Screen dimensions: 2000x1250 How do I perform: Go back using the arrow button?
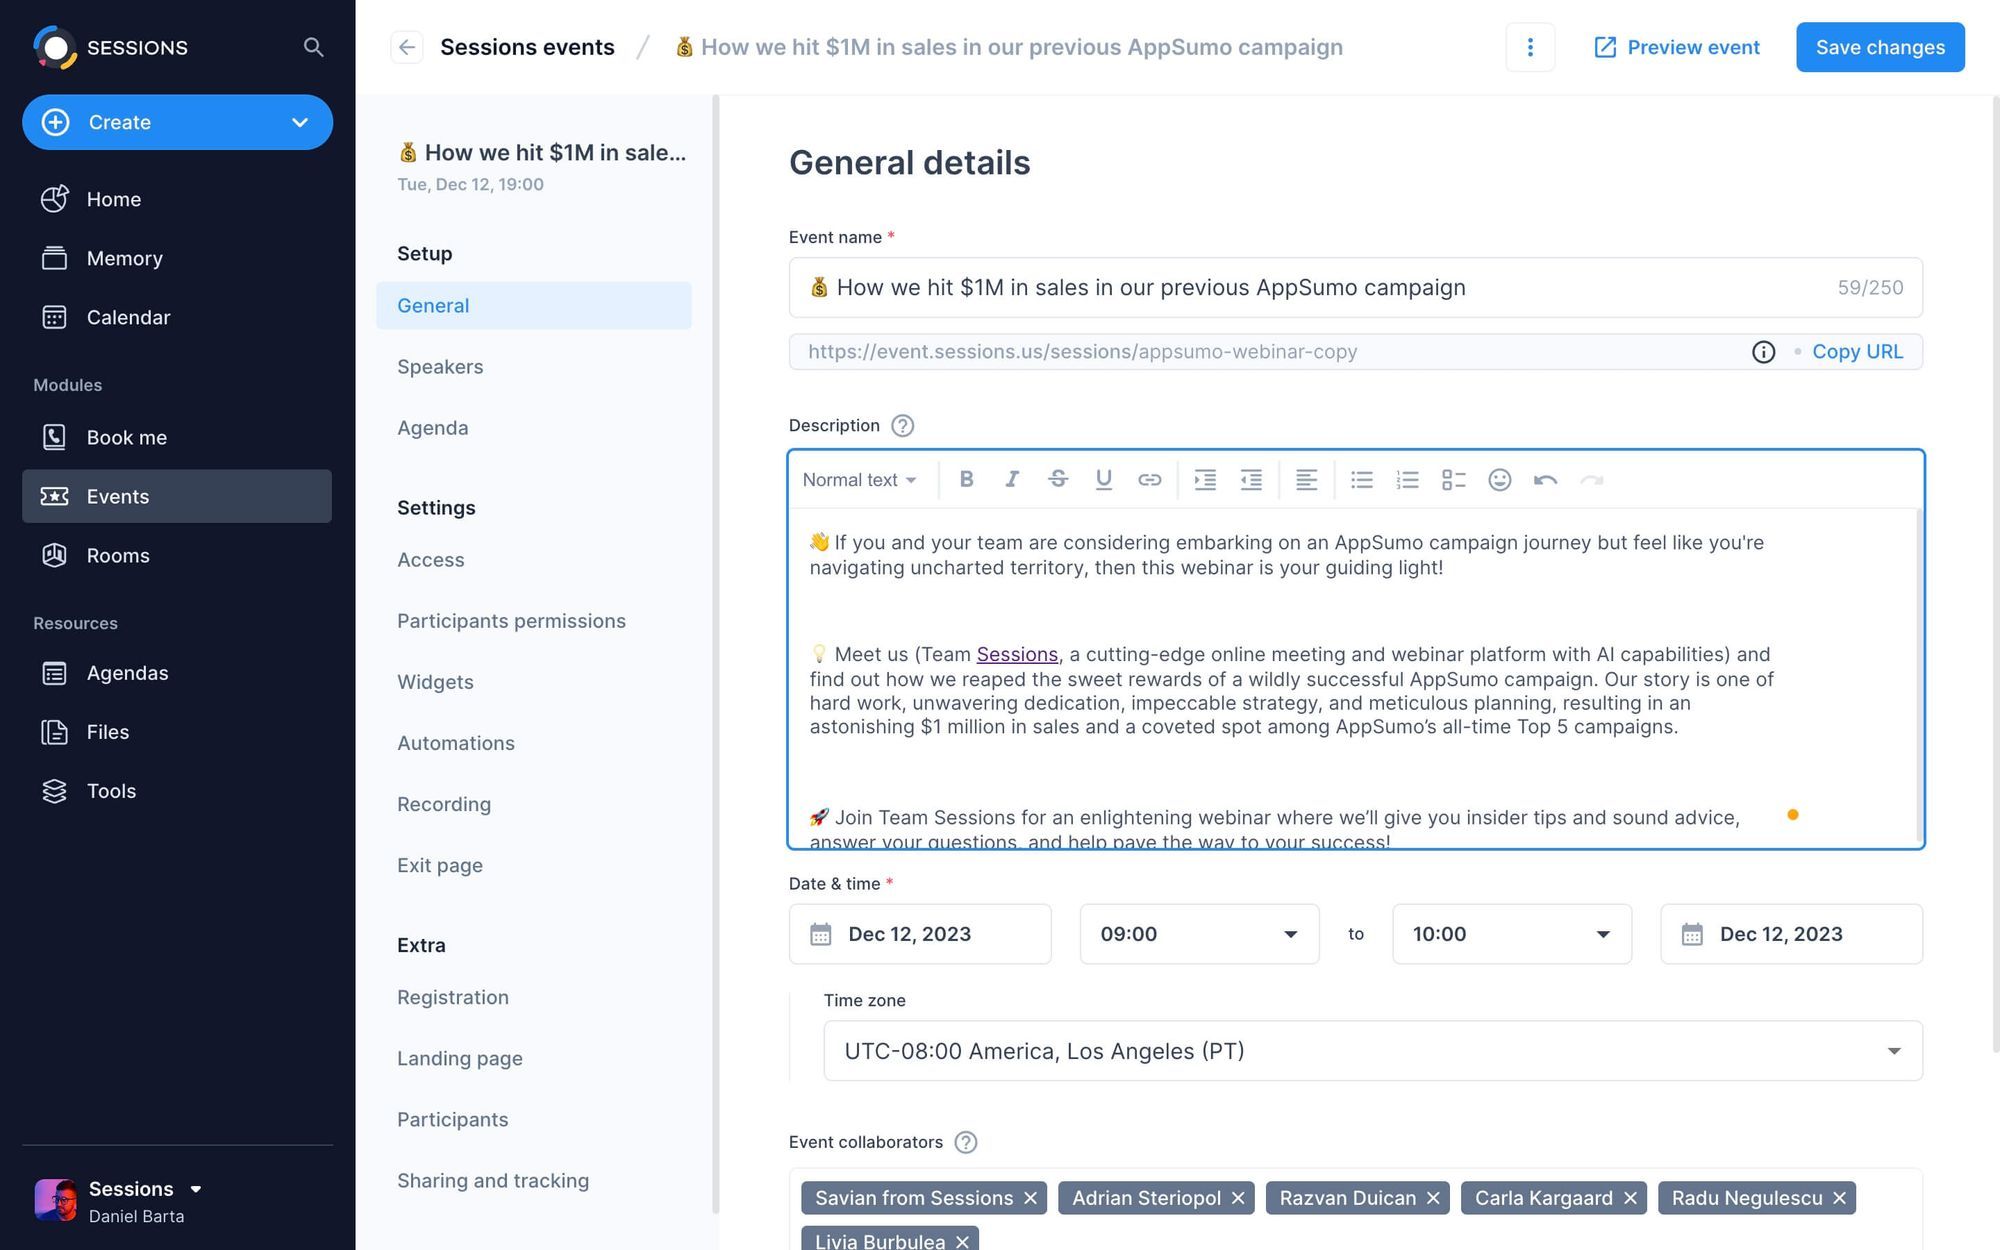(x=407, y=47)
